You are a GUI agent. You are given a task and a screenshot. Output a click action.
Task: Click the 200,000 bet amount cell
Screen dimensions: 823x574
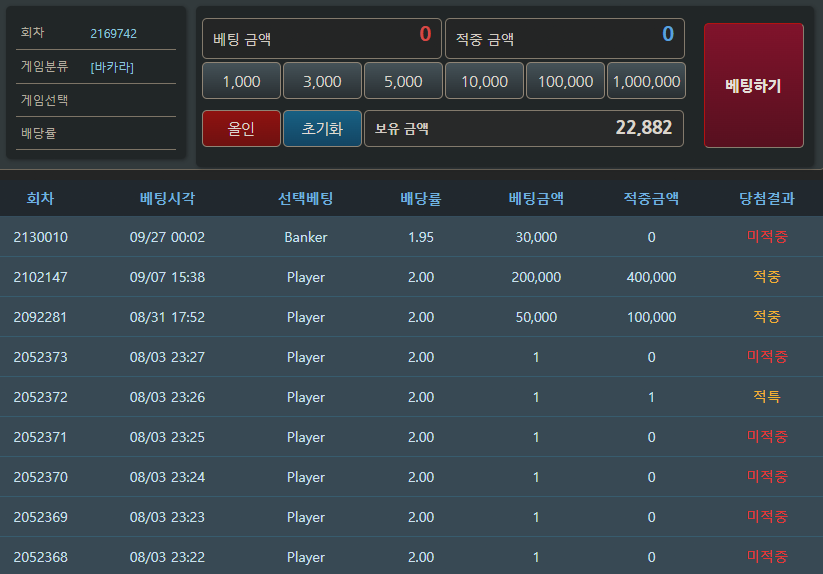point(536,277)
